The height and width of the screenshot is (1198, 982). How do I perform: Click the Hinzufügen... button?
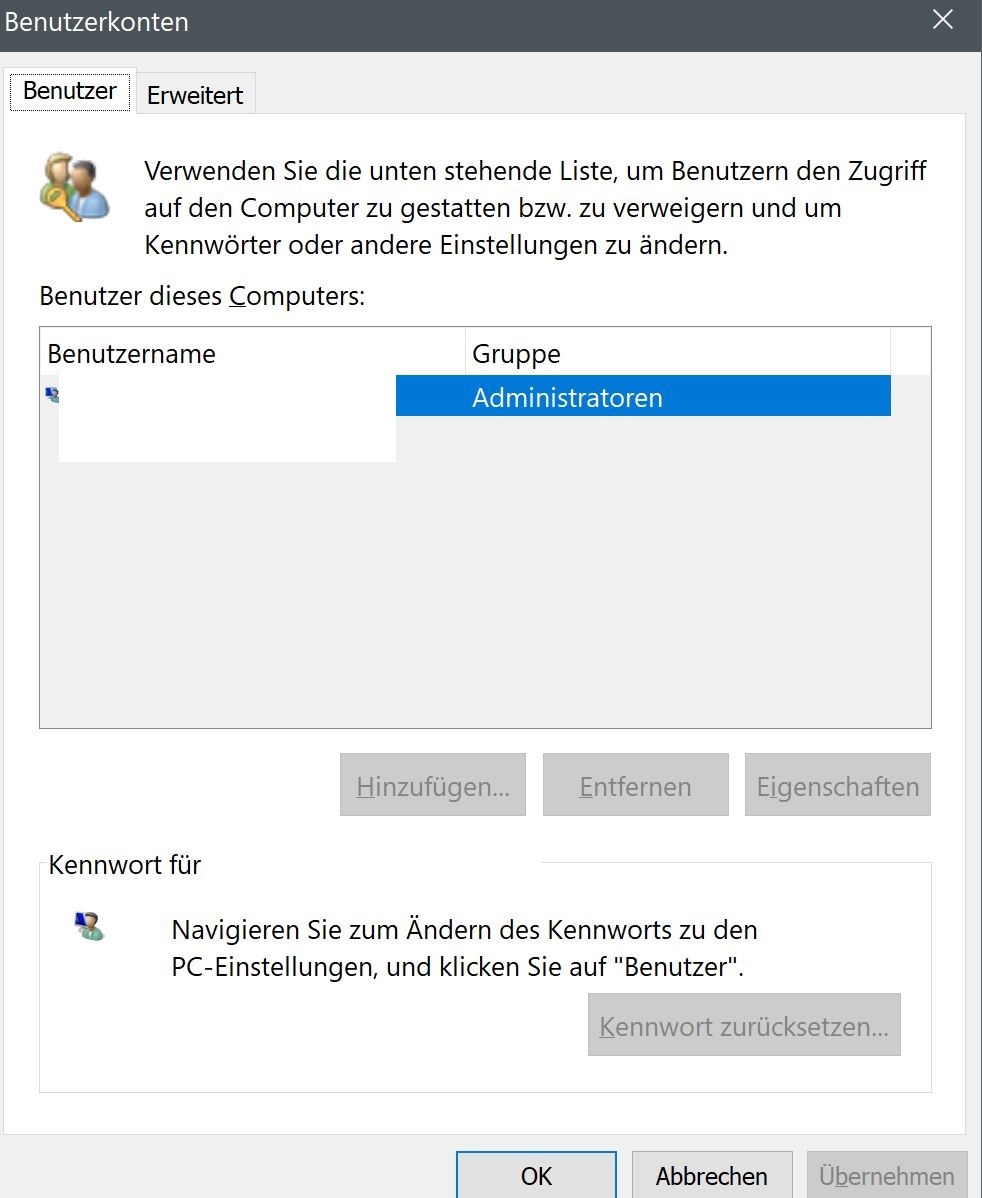(433, 785)
